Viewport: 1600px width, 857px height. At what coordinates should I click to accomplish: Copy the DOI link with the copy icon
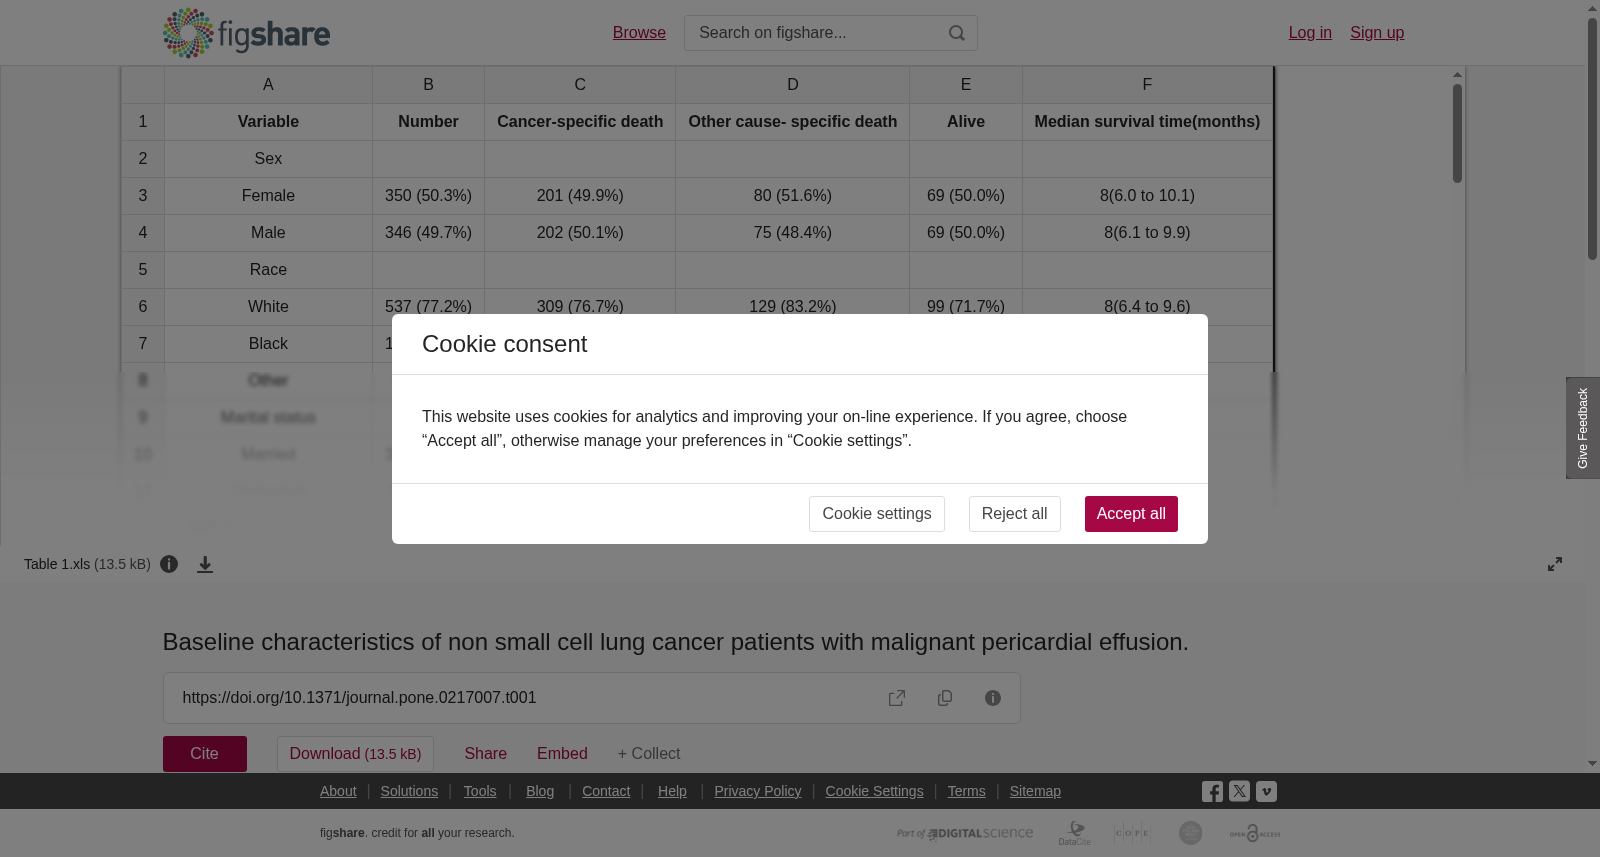945,698
